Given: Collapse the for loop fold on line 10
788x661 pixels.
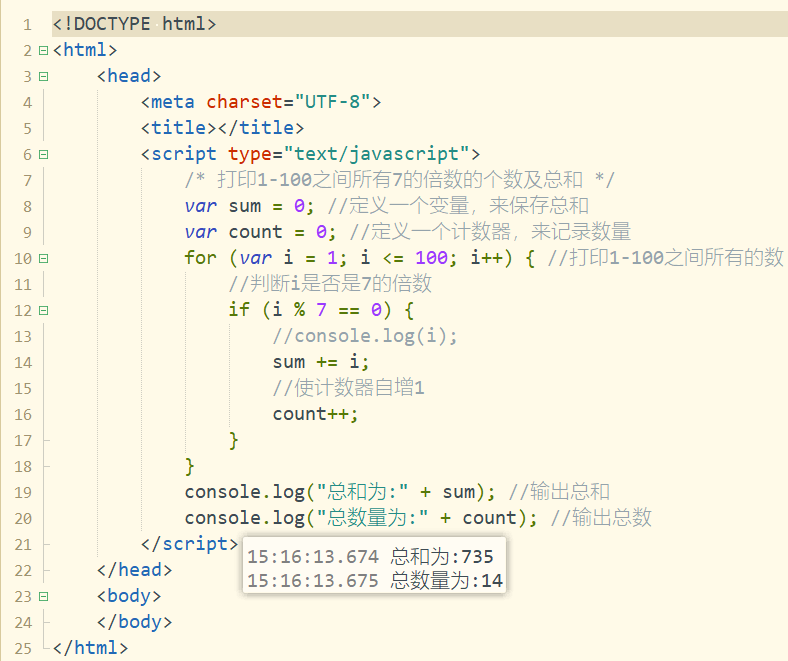Looking at the screenshot, I should [x=44, y=258].
